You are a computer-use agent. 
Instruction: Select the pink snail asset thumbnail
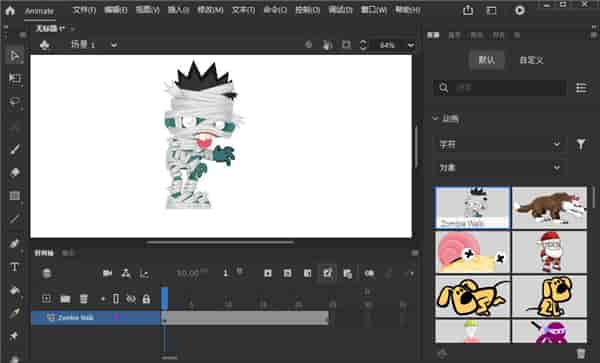tap(473, 252)
